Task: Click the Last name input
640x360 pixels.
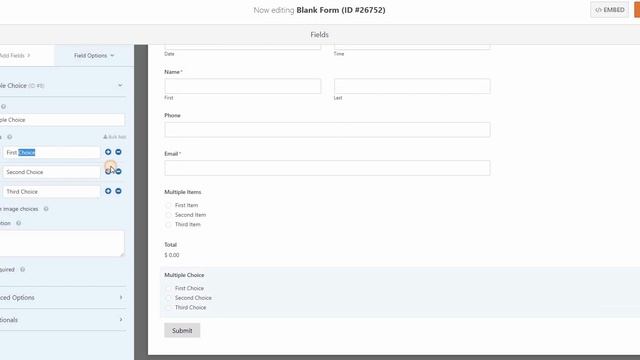Action: [412, 86]
